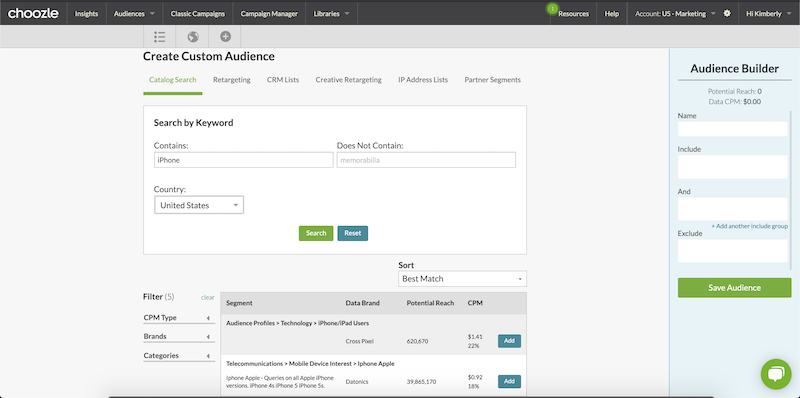Click the Cross Pixel brand cell
The width and height of the screenshot is (800, 398).
(360, 341)
